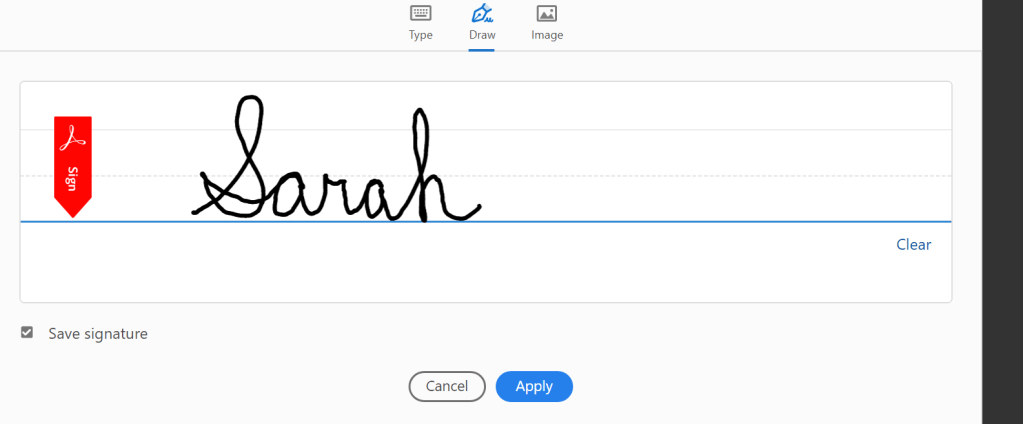Click the dark panel on the right edge
Screen dimensions: 1023x424
coord(1002,212)
